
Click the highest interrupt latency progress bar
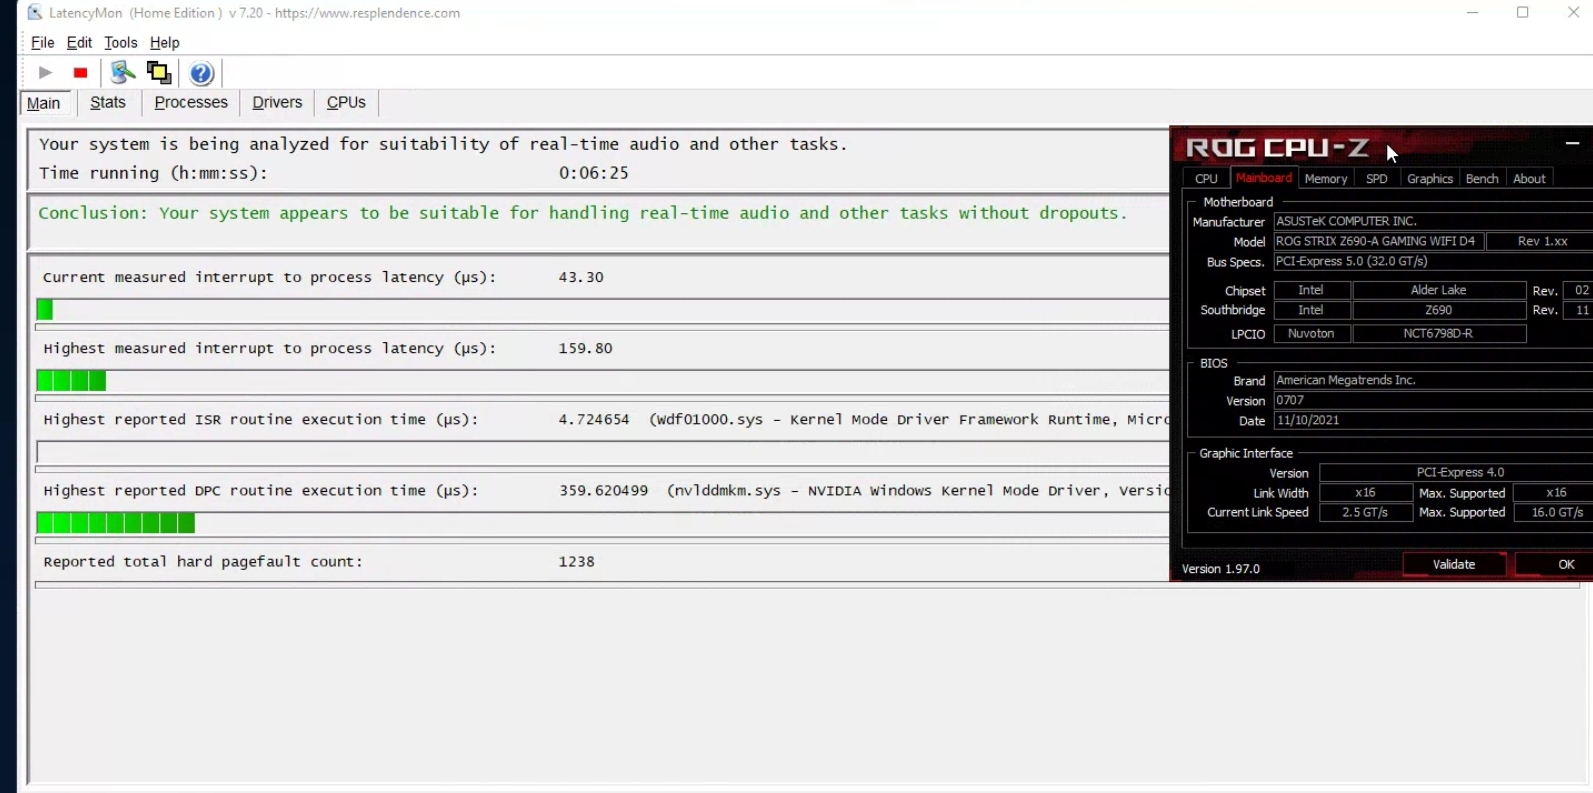(x=603, y=381)
